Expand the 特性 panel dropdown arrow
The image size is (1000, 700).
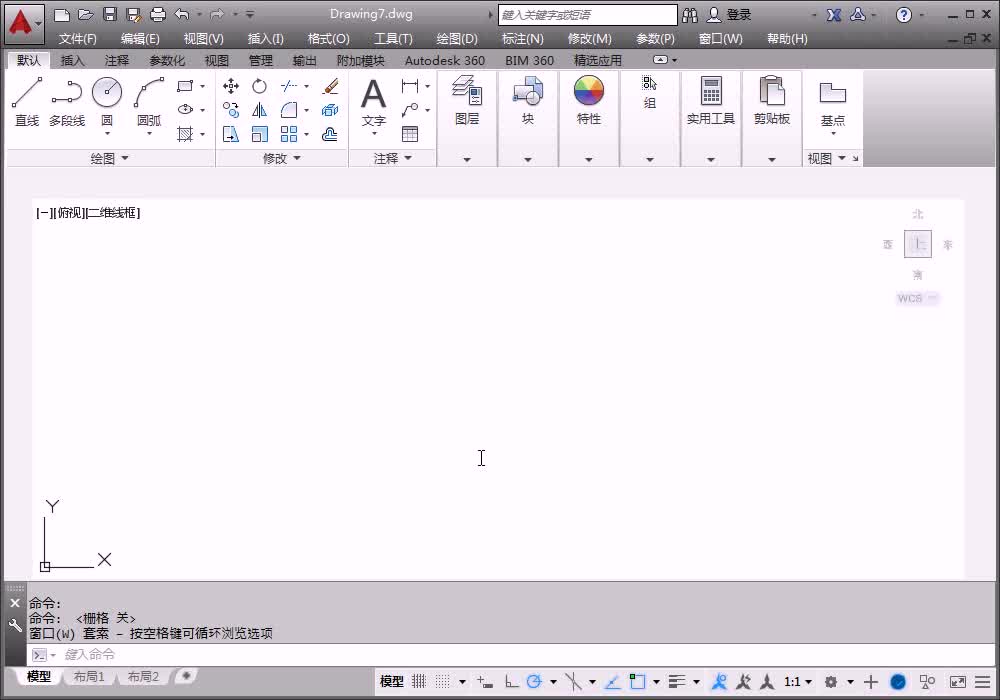click(589, 159)
